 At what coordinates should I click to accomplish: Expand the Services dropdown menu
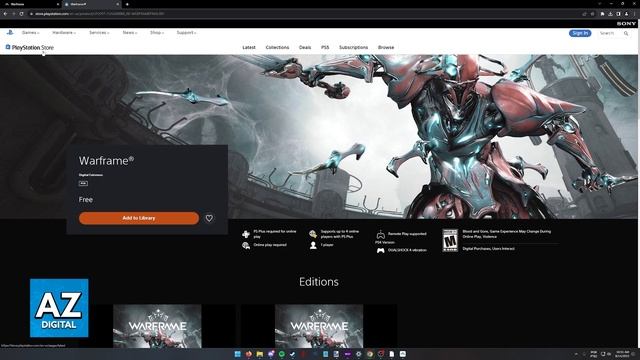(x=99, y=33)
